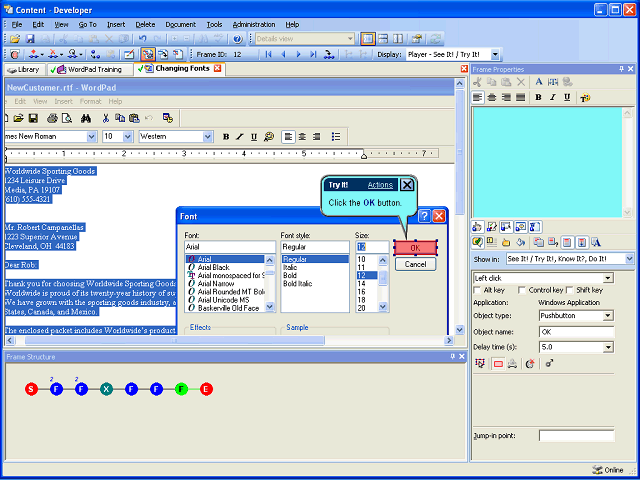Open the Tools menu
This screenshot has height=480, width=640.
click(214, 24)
